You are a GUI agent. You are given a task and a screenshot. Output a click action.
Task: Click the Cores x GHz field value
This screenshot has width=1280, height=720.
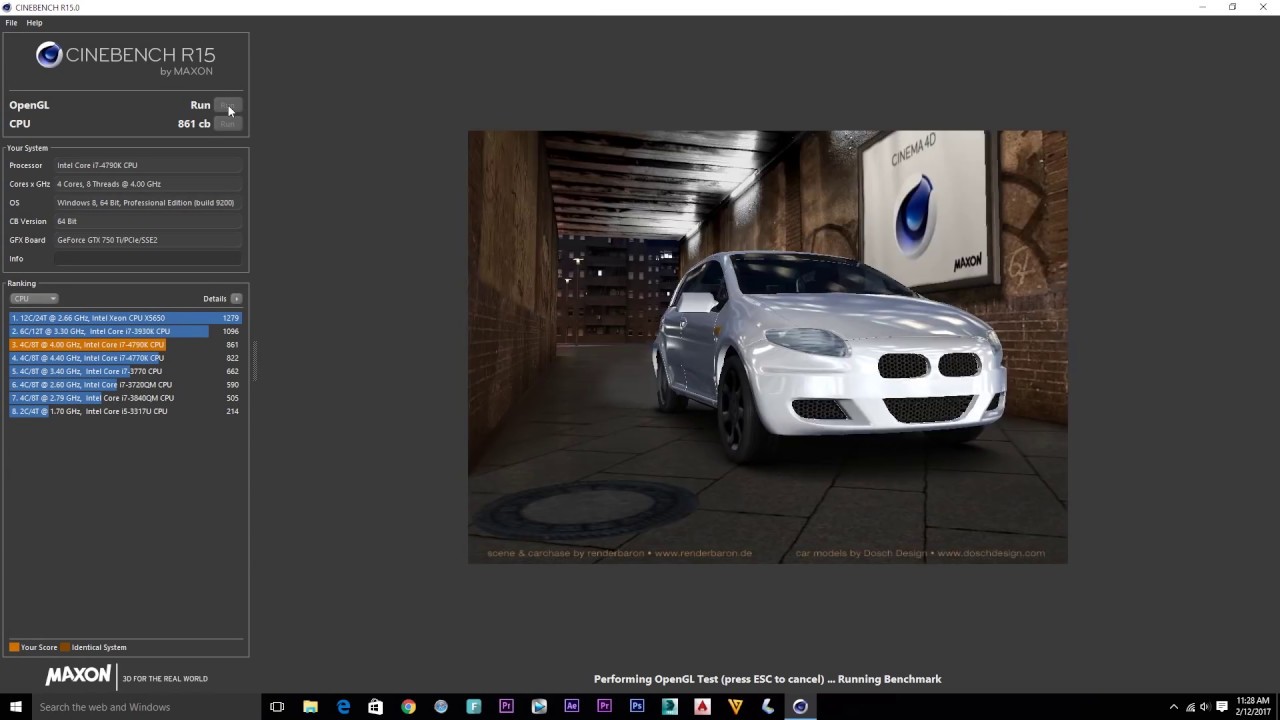[x=148, y=184]
